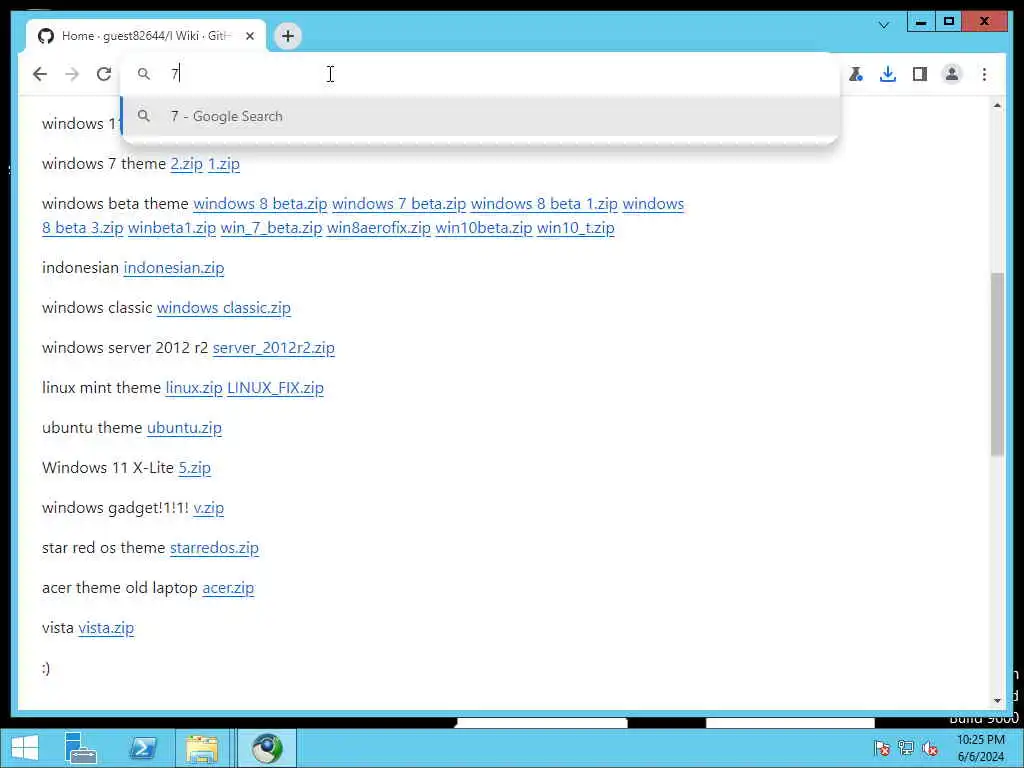Download linux.zip for linux mint theme

click(194, 388)
